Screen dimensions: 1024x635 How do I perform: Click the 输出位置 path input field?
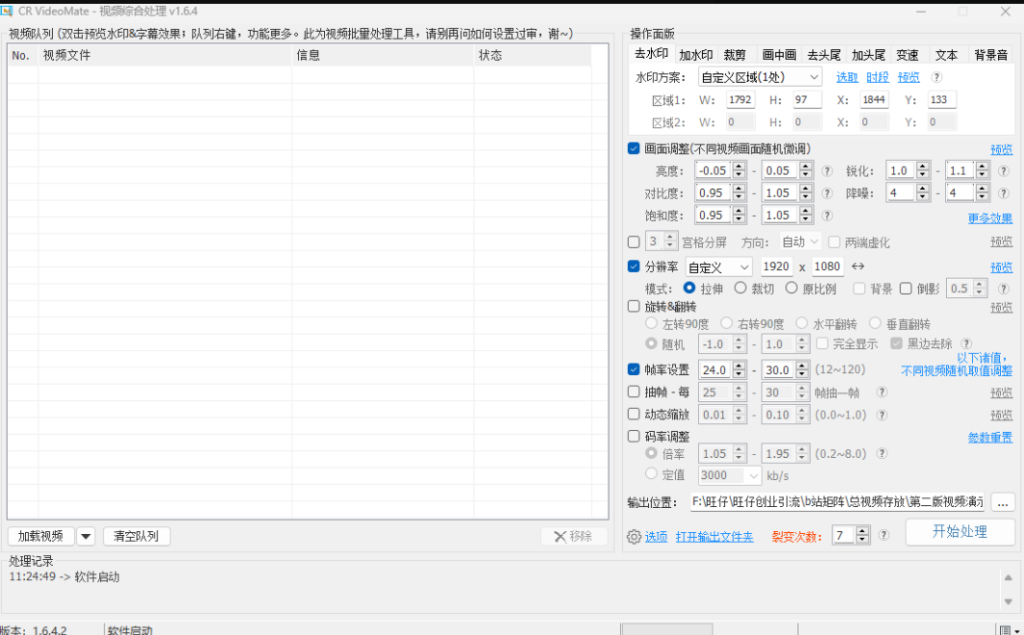(x=840, y=503)
